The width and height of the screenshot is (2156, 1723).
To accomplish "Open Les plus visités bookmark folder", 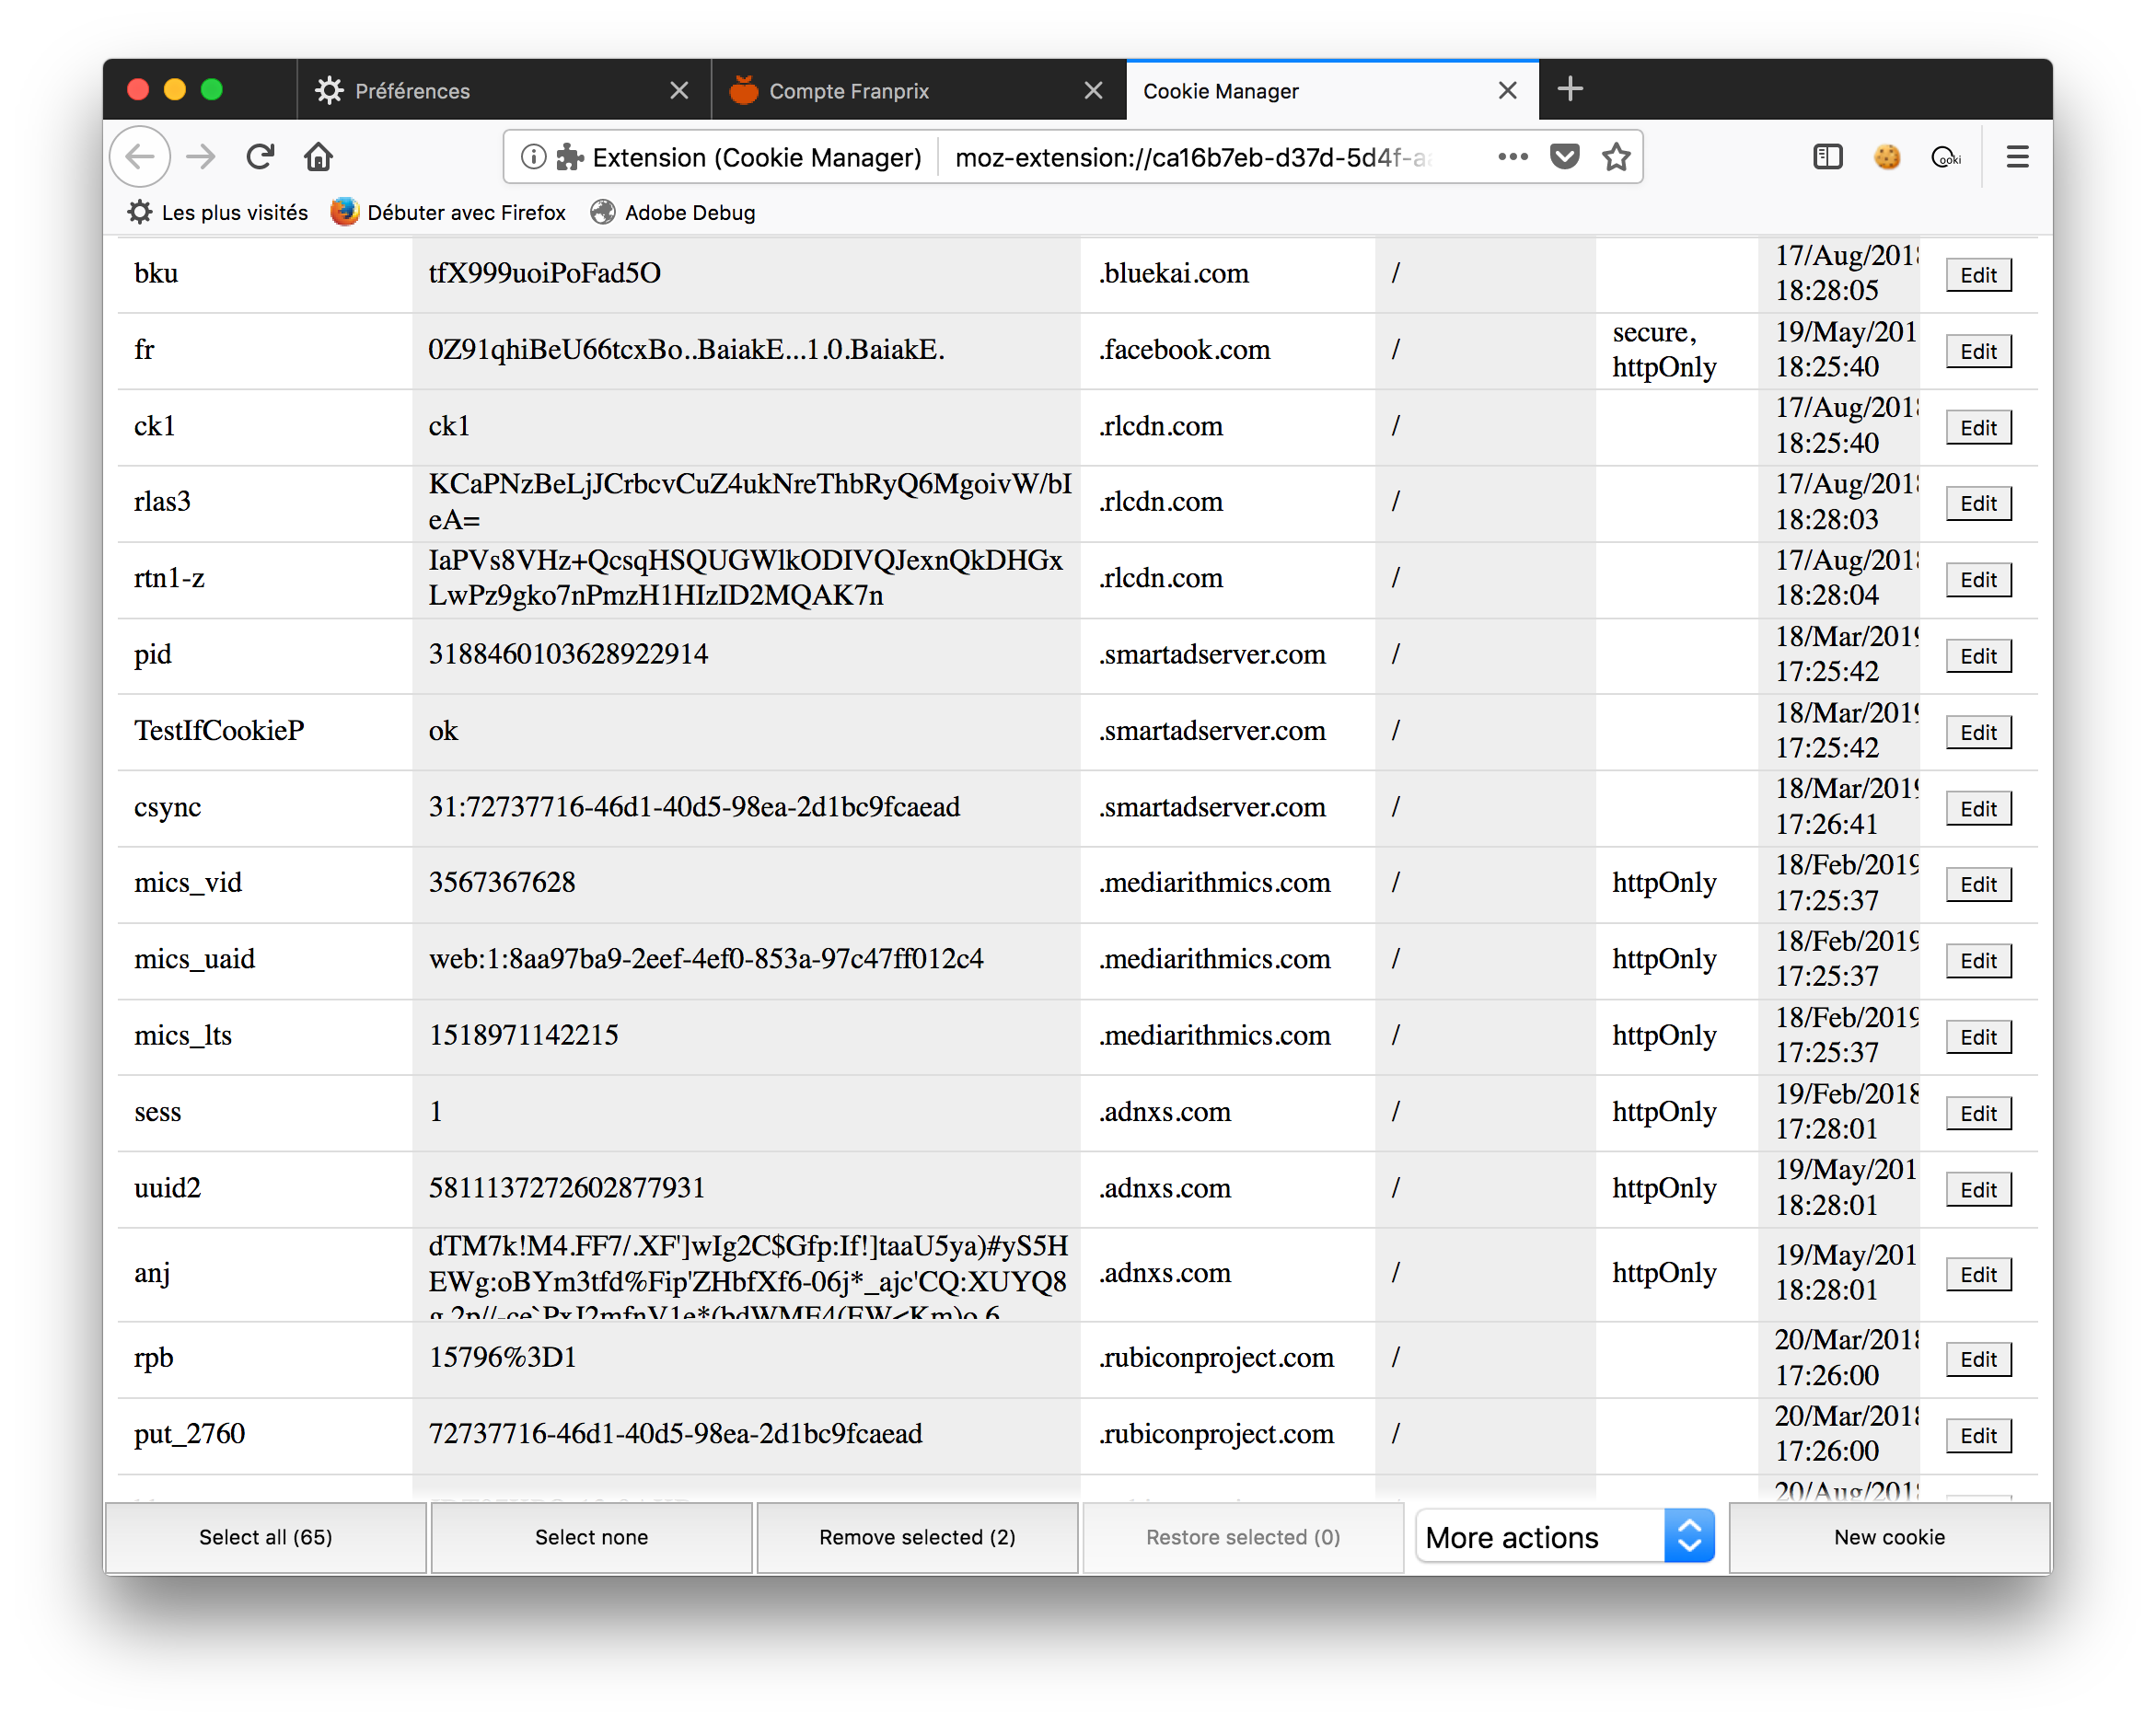I will click(x=218, y=212).
